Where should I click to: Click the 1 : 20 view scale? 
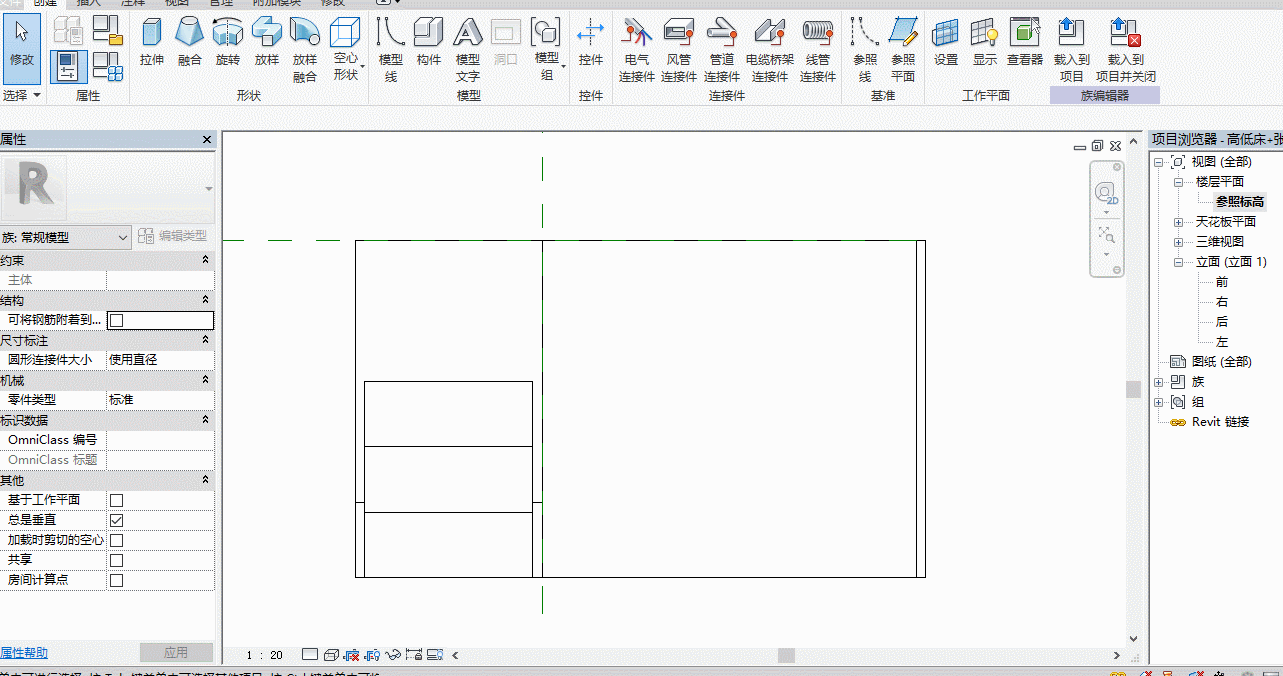[265, 655]
